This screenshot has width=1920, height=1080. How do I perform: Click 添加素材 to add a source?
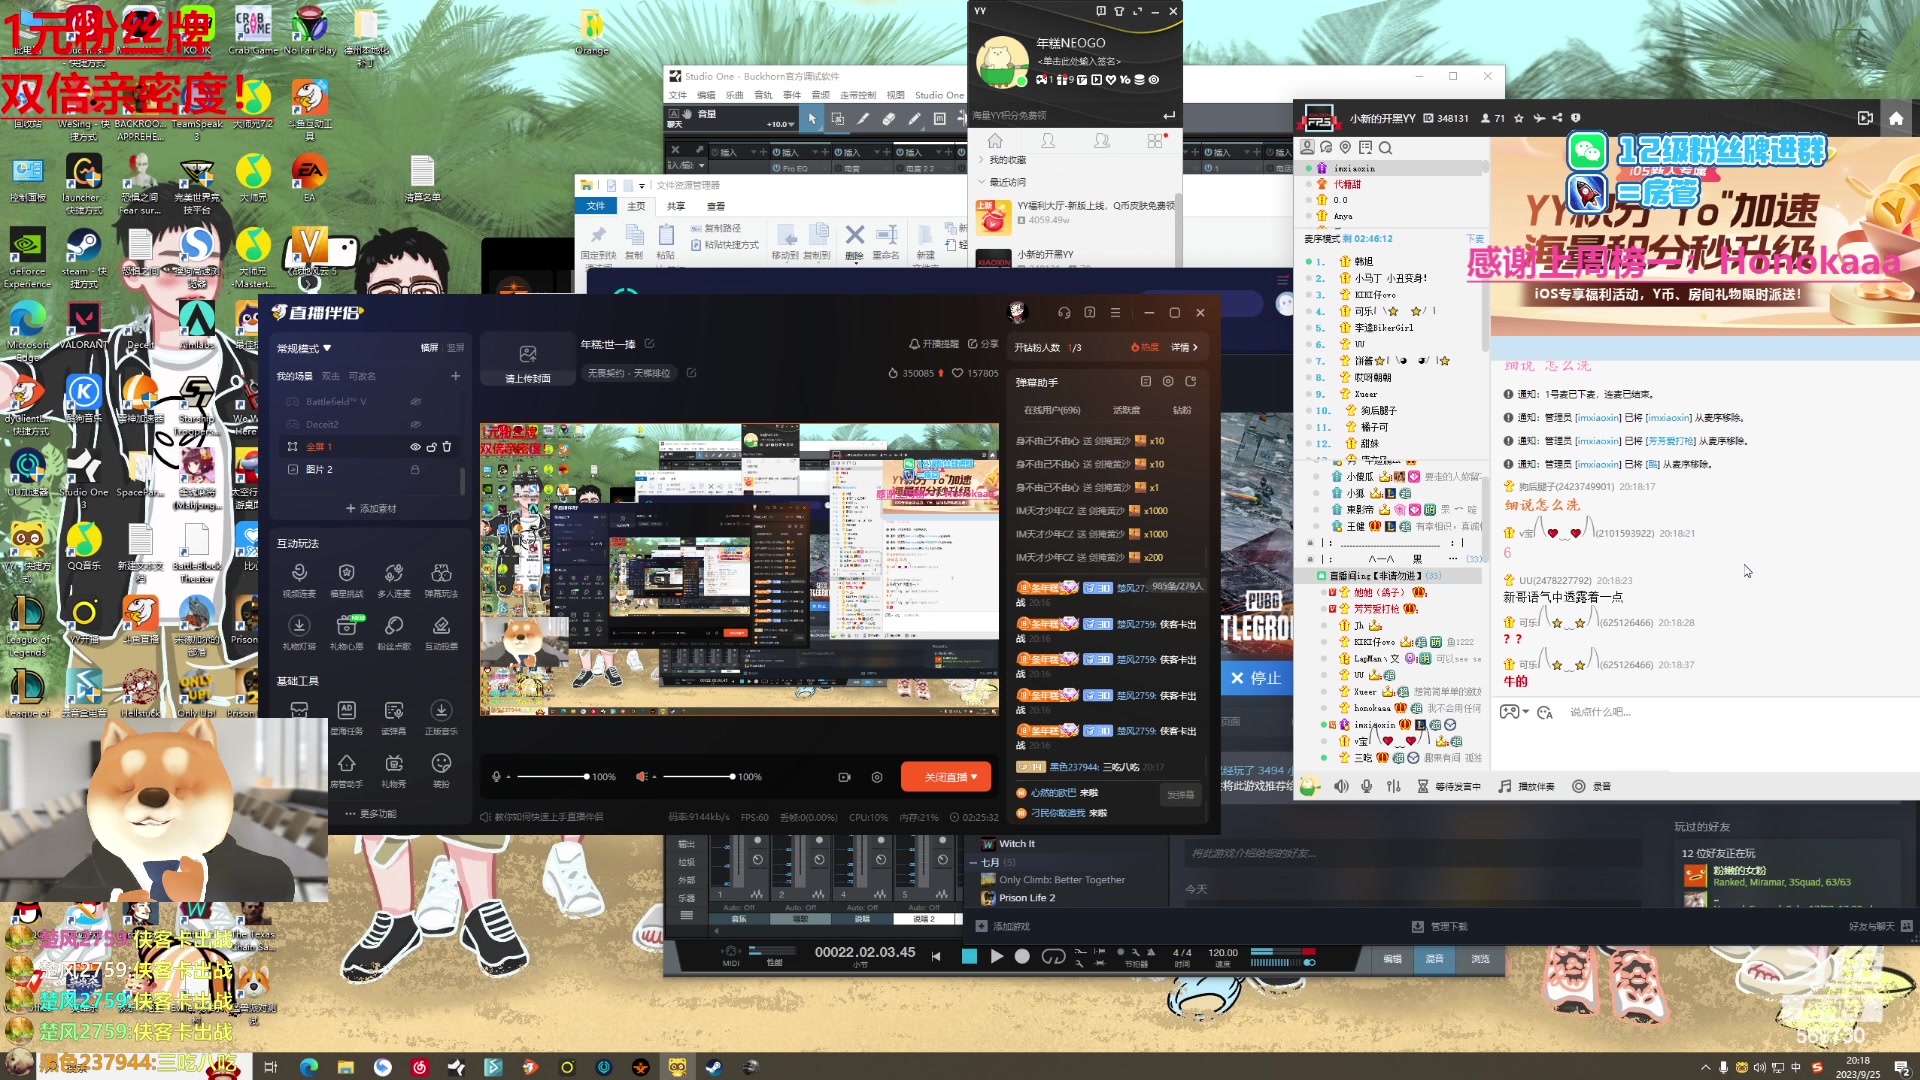(371, 509)
